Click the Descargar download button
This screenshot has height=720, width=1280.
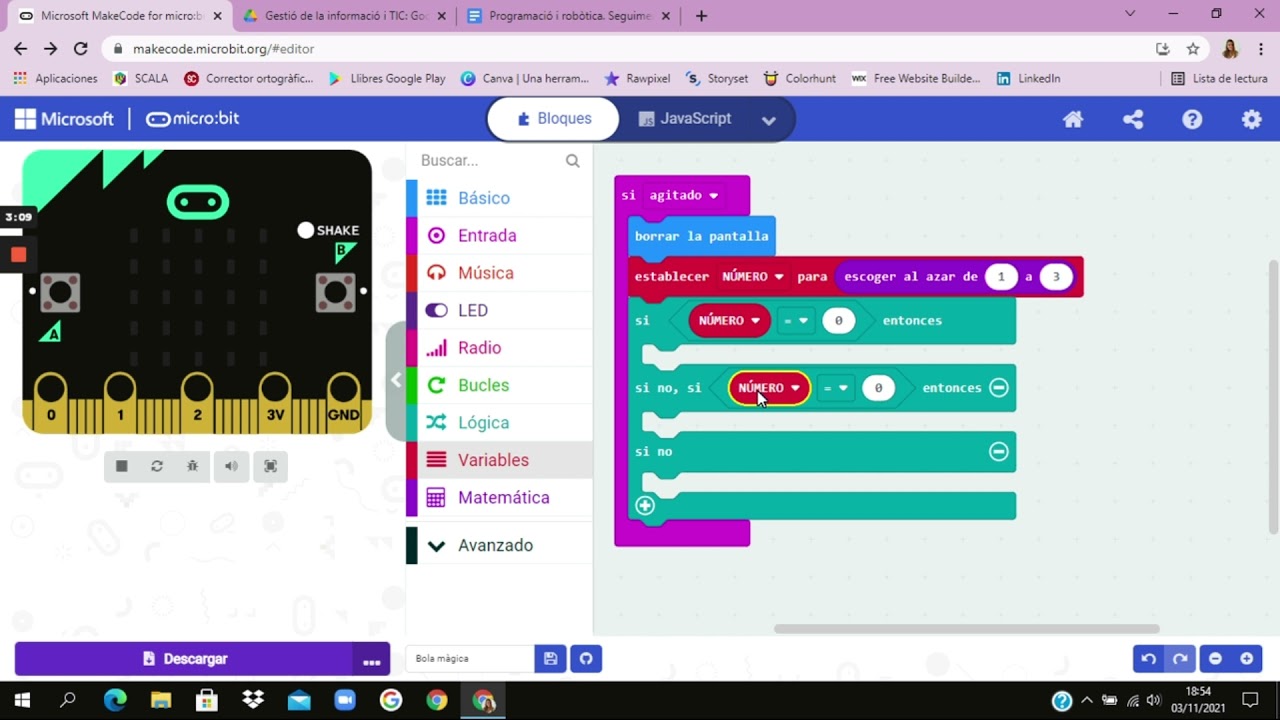[184, 659]
